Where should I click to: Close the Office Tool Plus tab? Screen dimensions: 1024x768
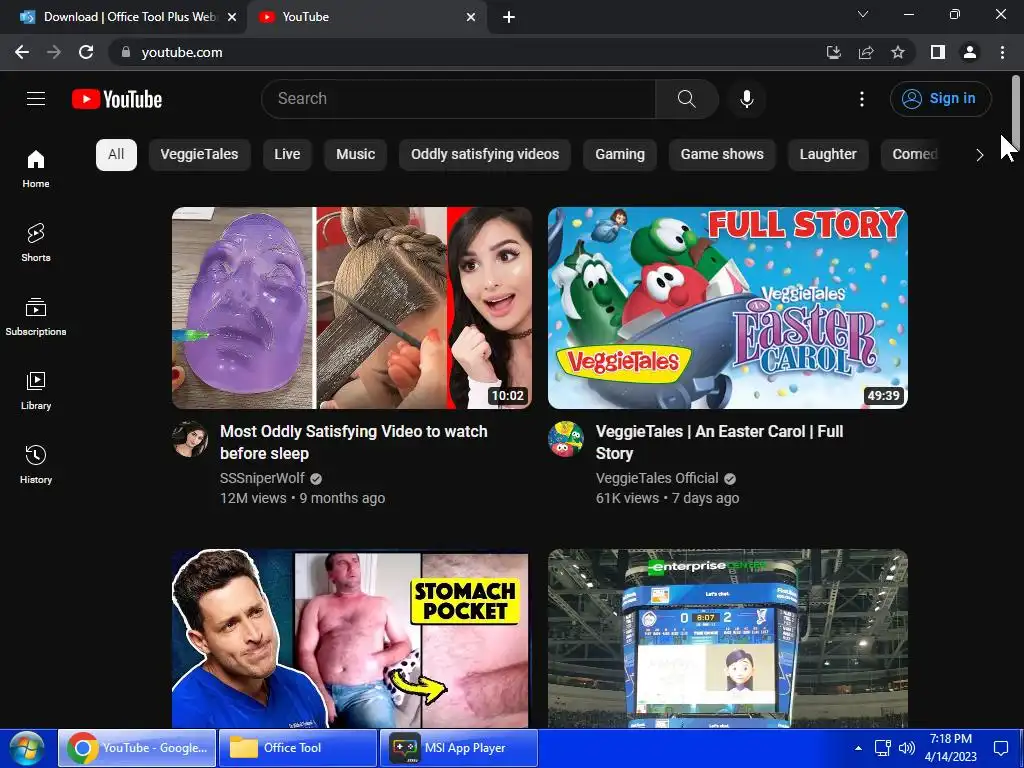pos(232,17)
